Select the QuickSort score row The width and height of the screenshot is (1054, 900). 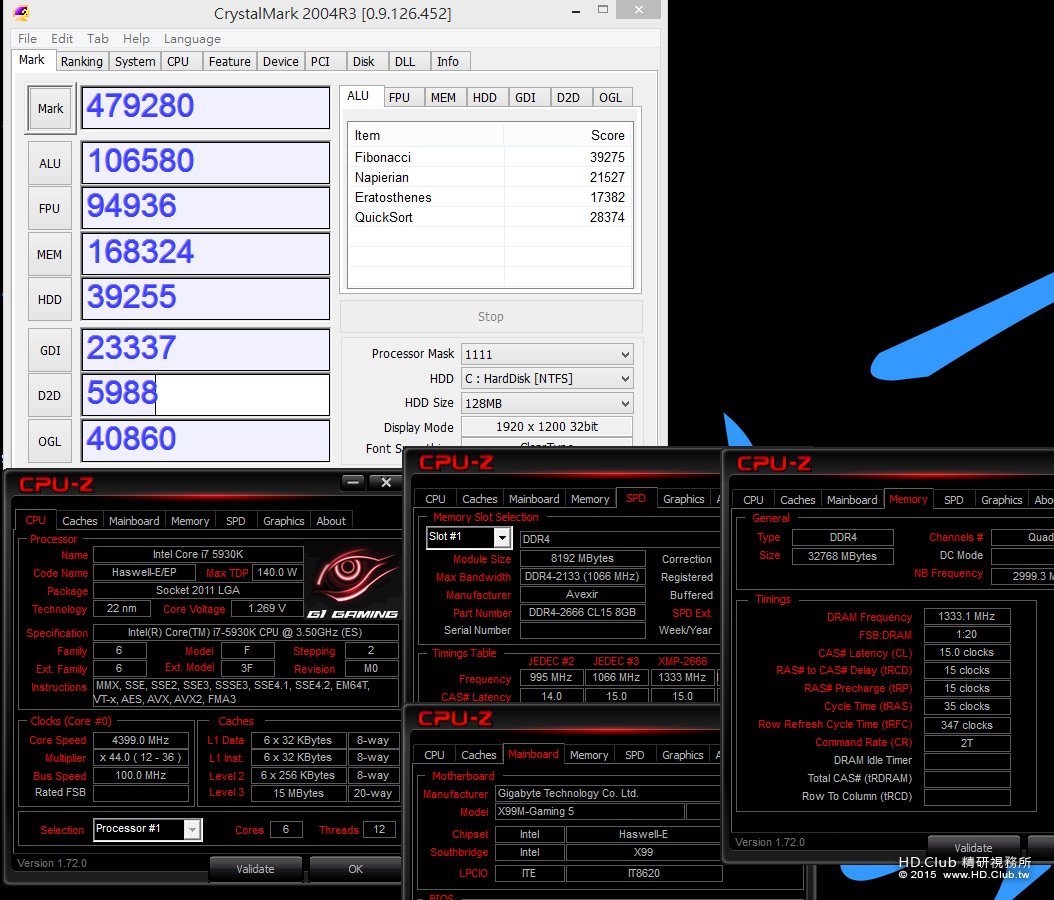(490, 217)
